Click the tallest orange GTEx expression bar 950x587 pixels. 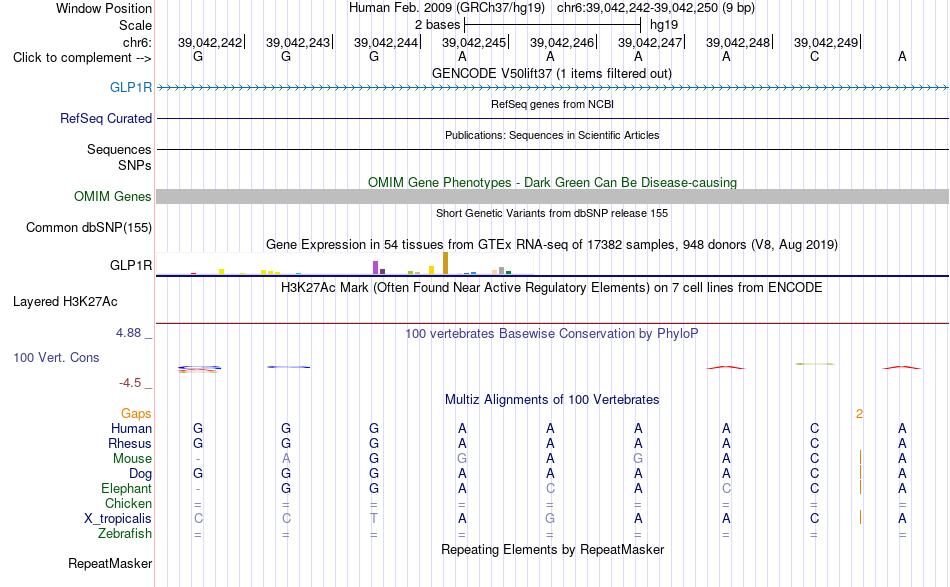pos(445,264)
